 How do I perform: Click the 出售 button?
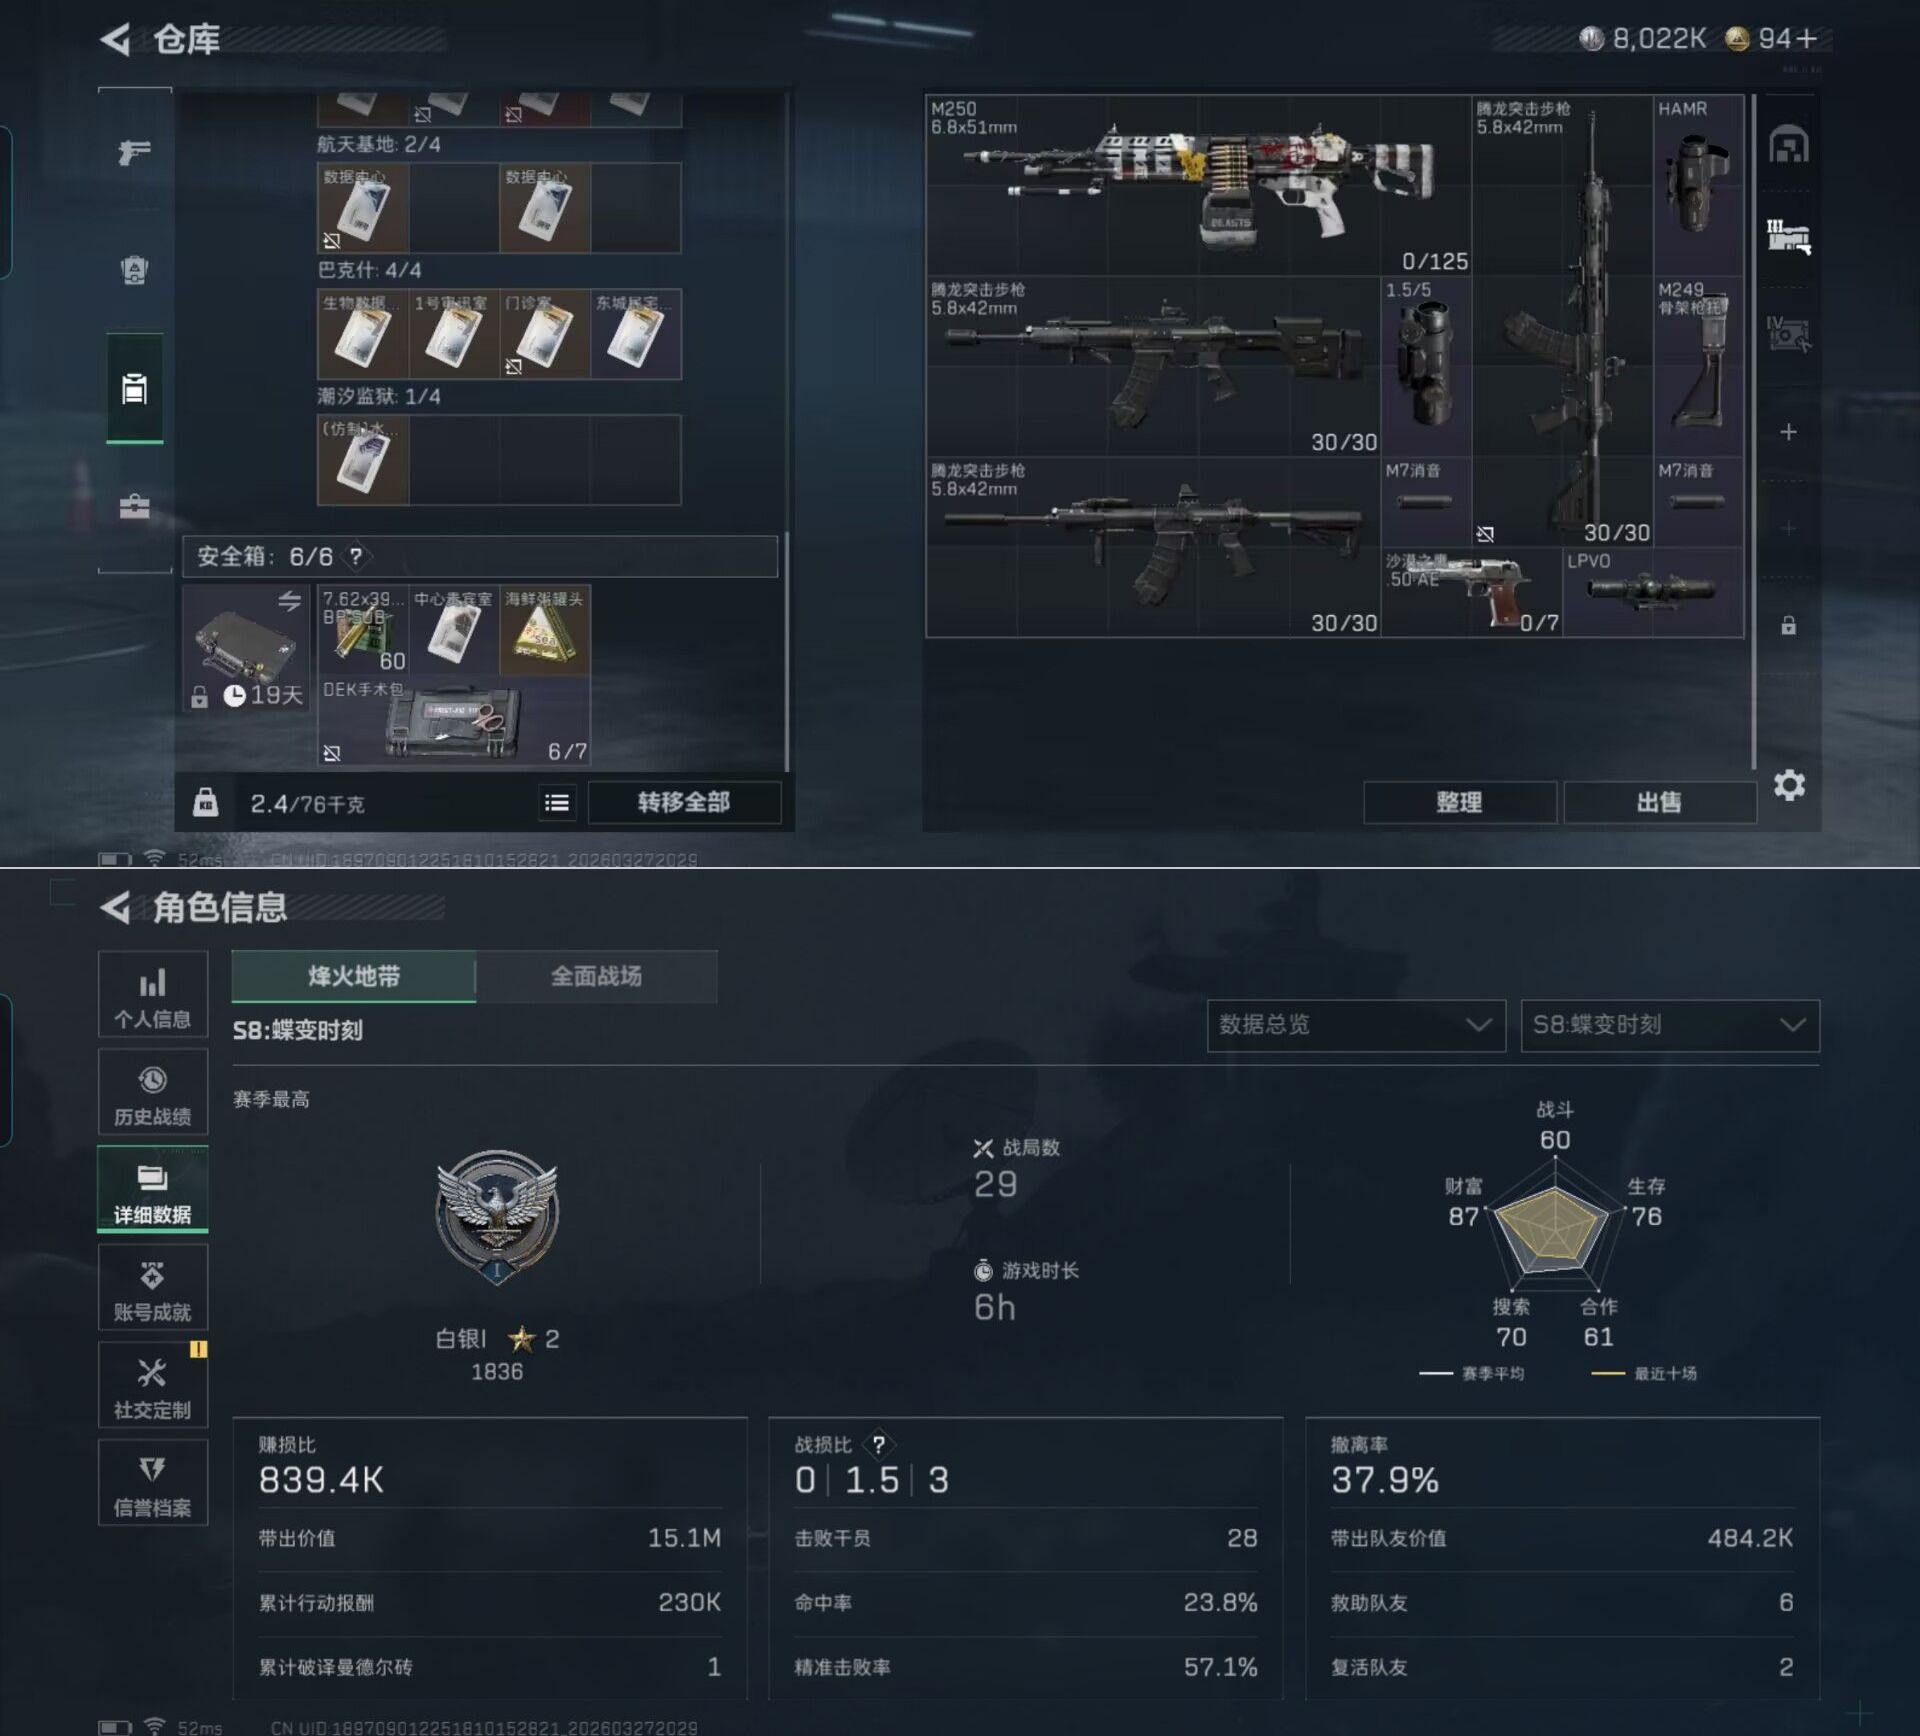click(1660, 802)
